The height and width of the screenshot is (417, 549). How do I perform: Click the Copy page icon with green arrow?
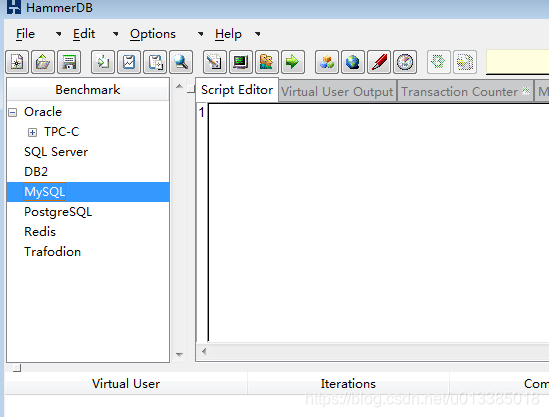[x=103, y=62]
